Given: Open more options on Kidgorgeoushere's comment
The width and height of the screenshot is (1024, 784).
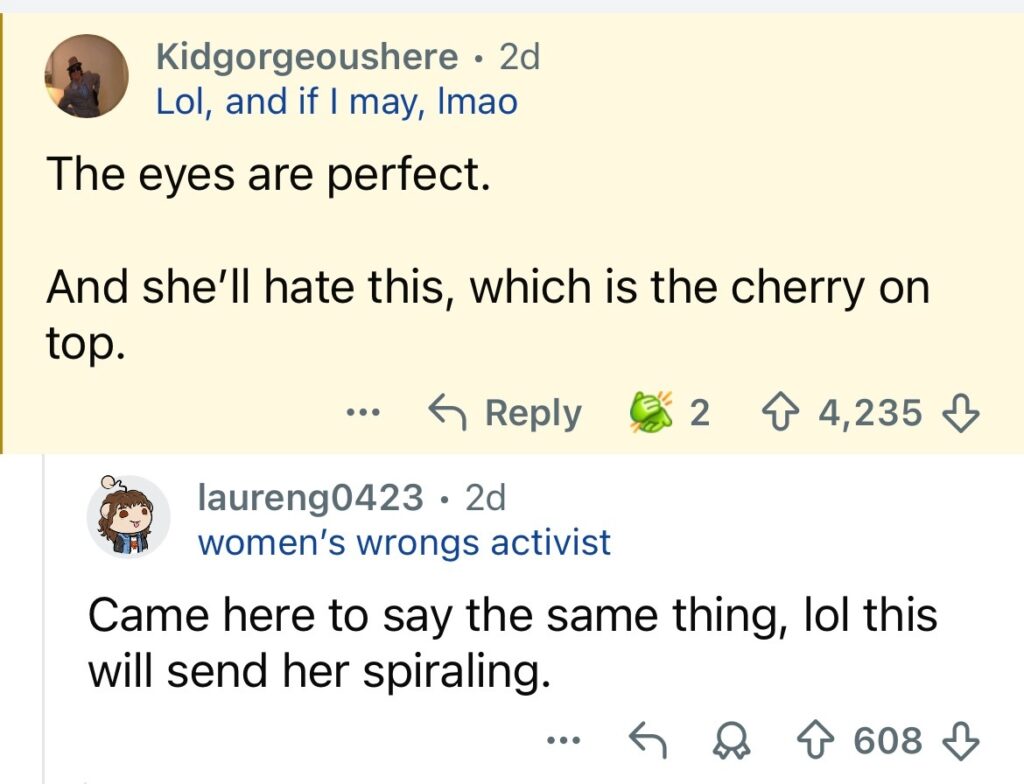Looking at the screenshot, I should coord(363,412).
